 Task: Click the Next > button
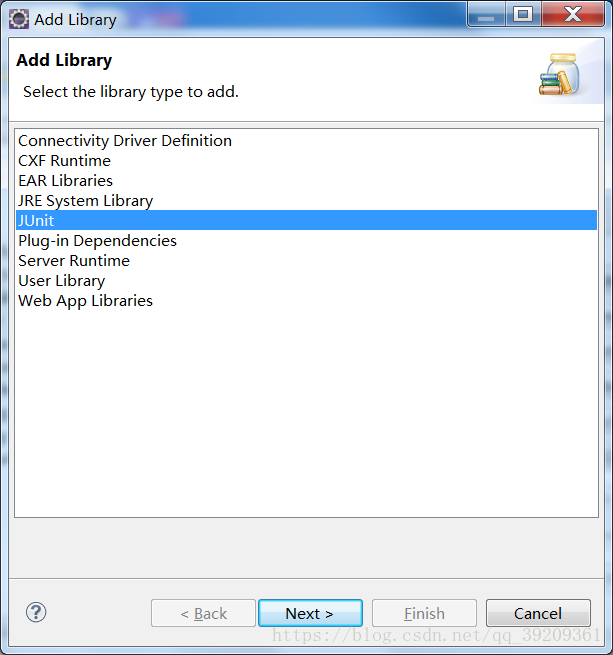(310, 613)
